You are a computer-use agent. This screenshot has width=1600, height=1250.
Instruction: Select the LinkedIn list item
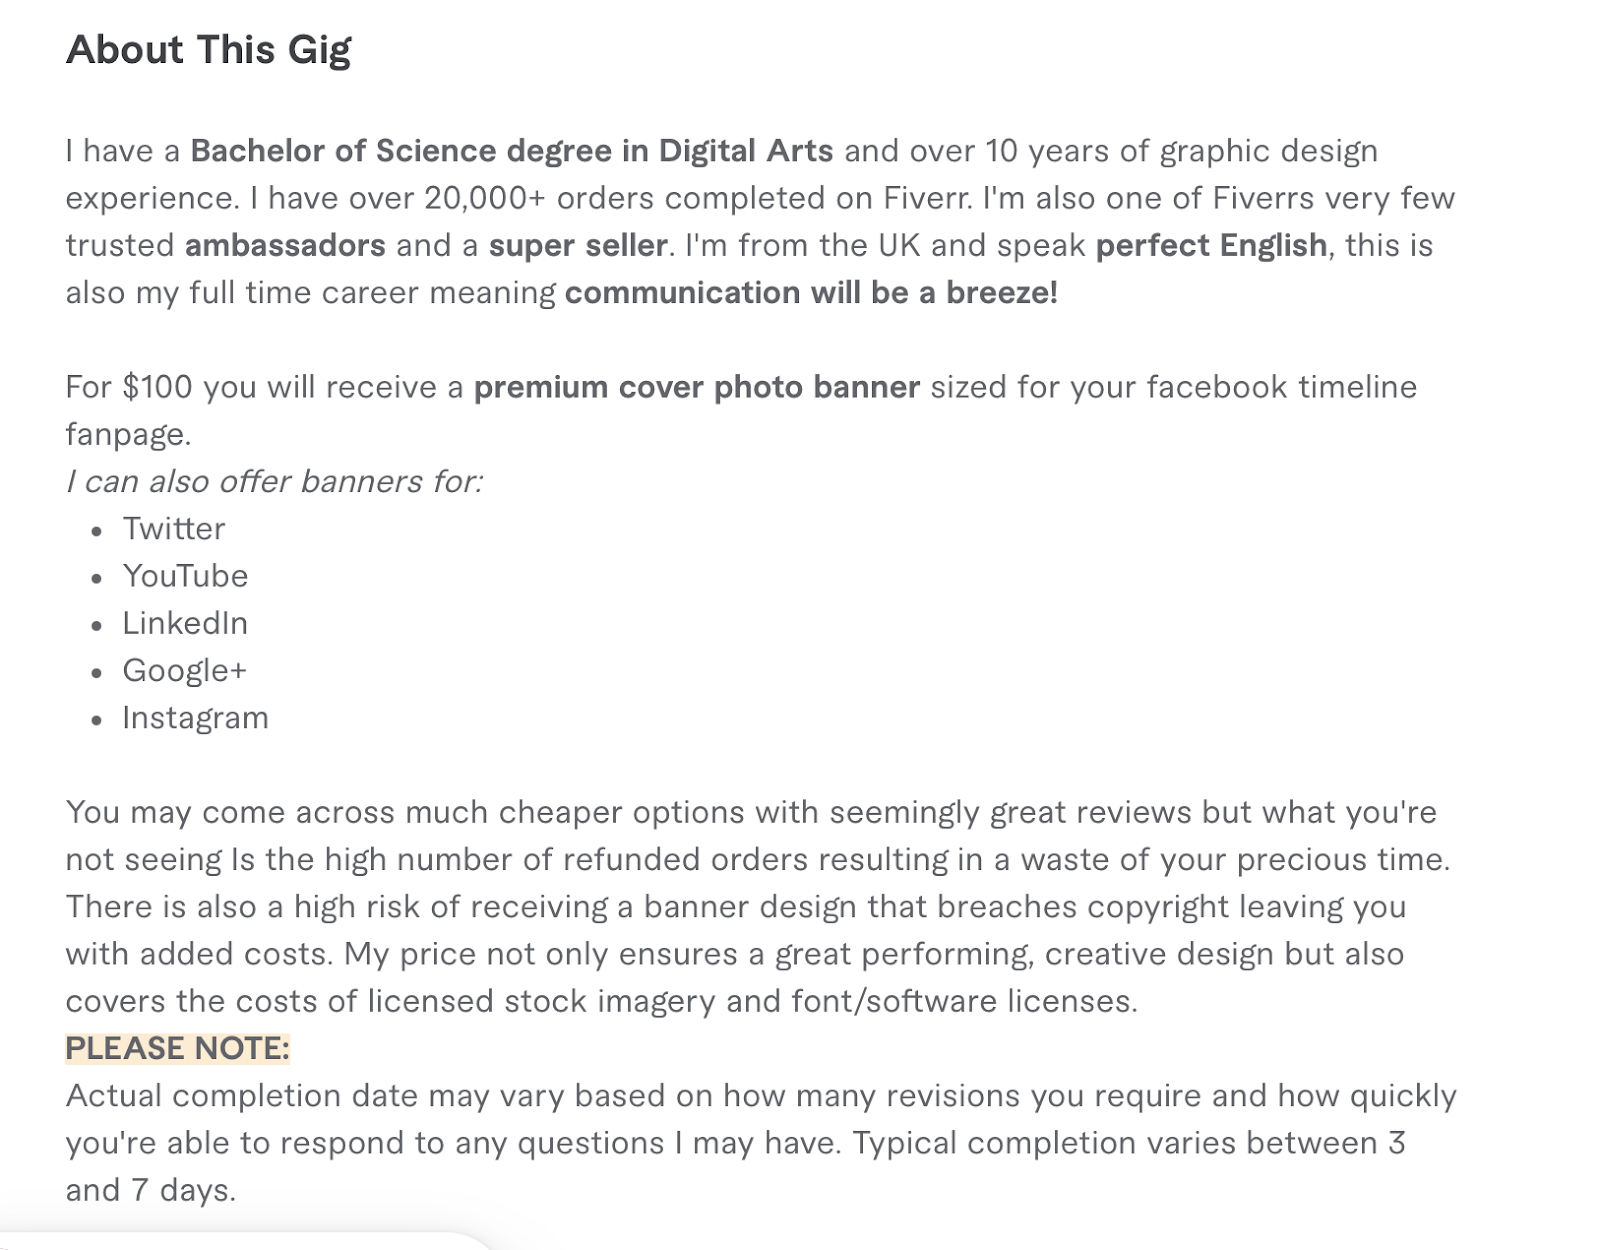185,624
